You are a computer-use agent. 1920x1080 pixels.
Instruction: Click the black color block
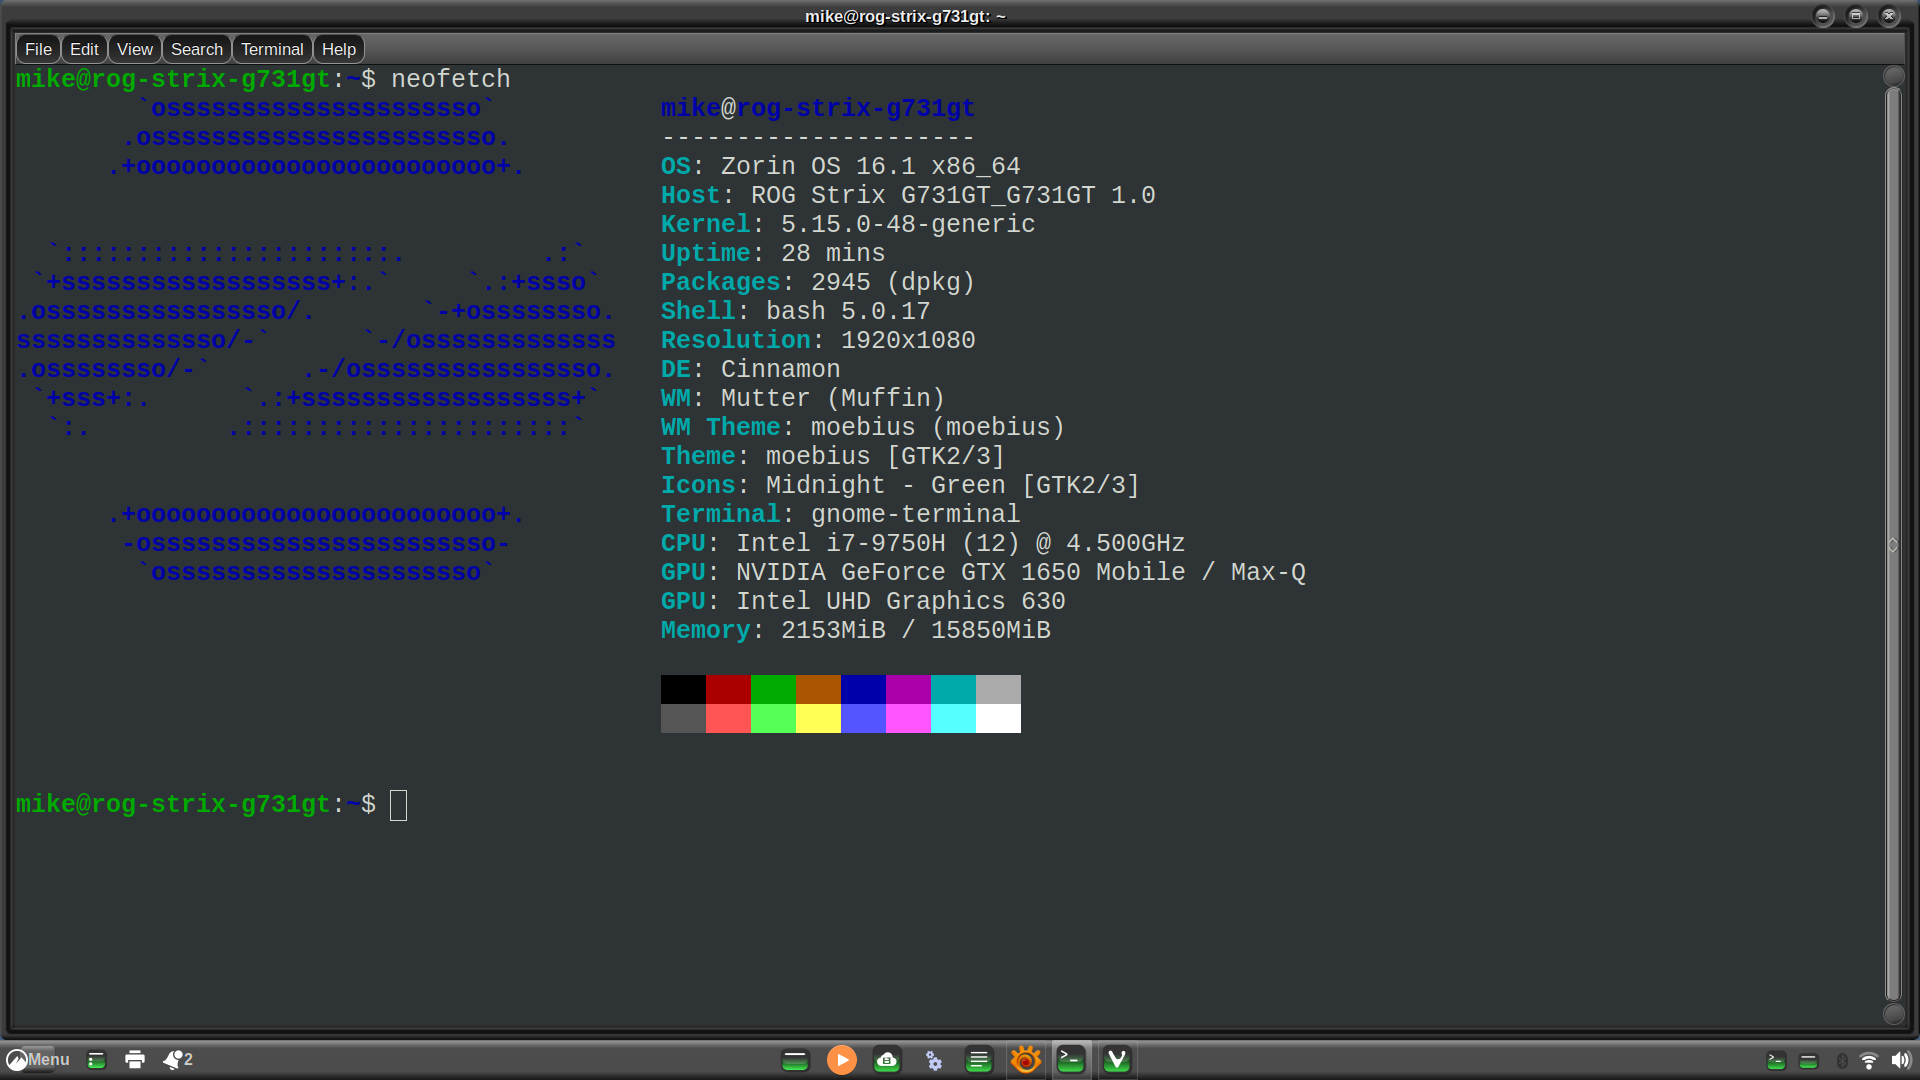[x=683, y=689]
